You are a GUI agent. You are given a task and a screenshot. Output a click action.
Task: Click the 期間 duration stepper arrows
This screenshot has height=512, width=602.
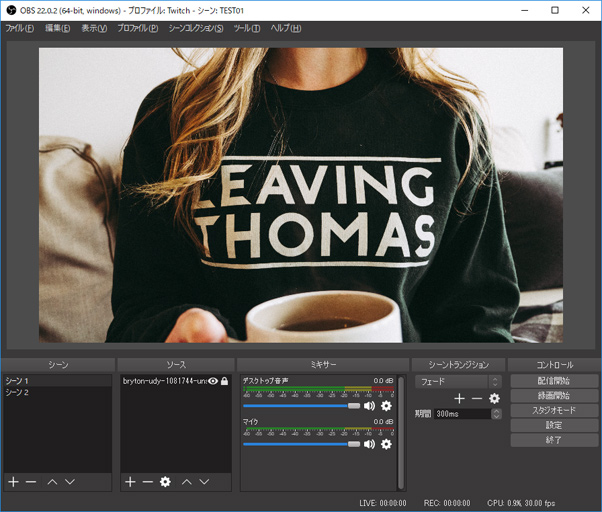click(497, 414)
